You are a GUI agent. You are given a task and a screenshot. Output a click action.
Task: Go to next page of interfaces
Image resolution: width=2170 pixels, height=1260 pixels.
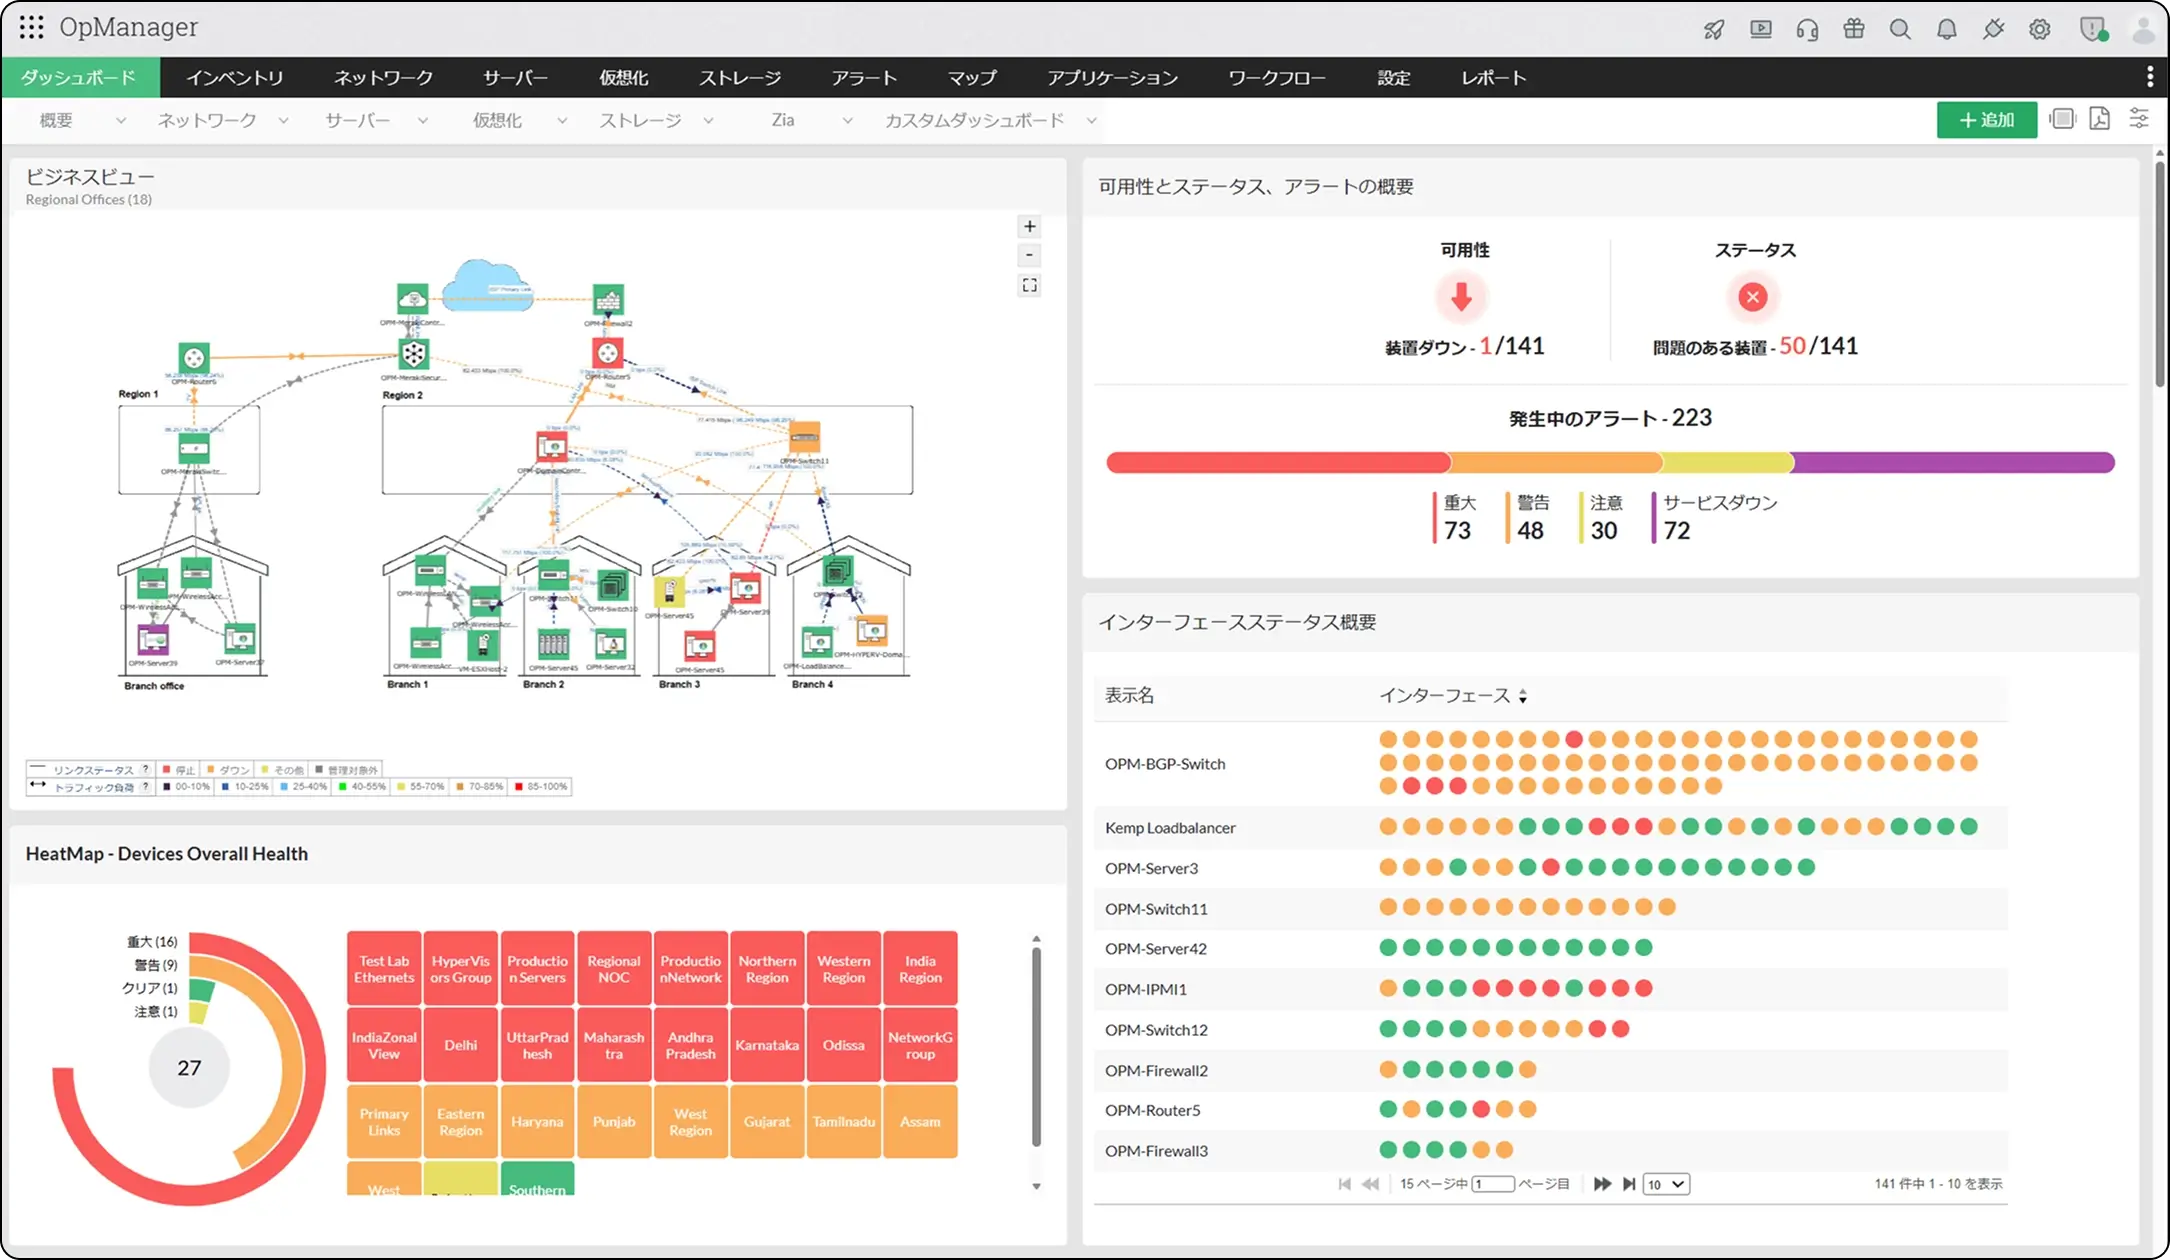tap(1601, 1184)
